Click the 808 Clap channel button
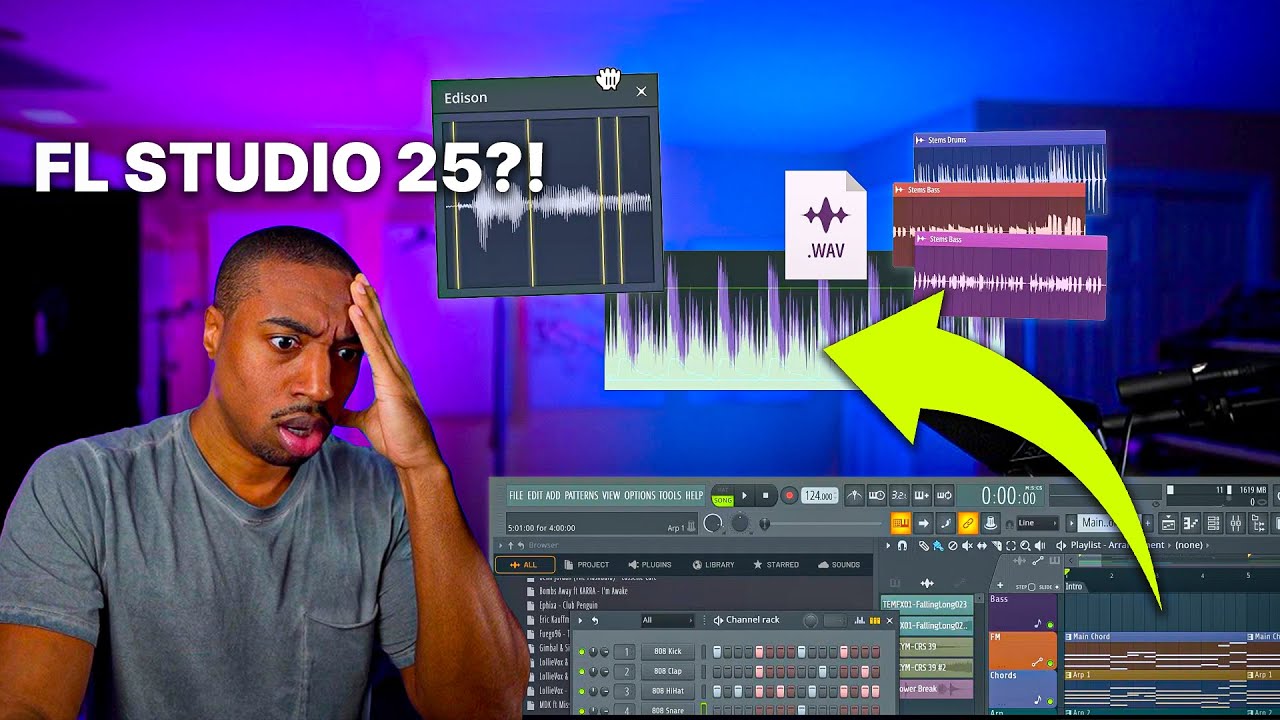The width and height of the screenshot is (1280, 720). click(668, 672)
